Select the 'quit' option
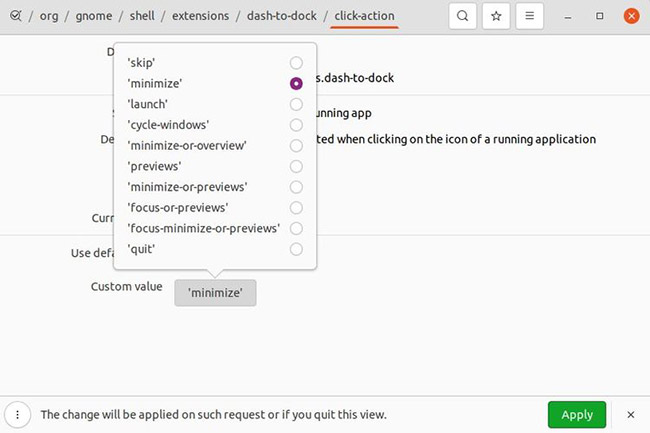 coord(296,249)
